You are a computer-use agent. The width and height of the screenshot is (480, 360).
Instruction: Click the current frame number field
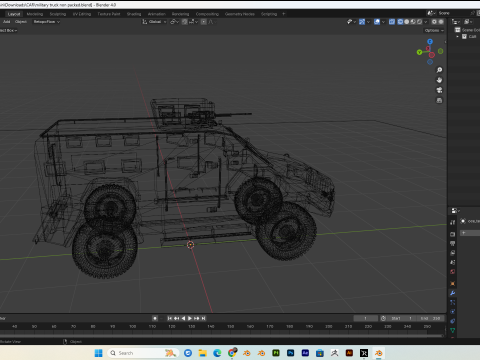pos(366,318)
